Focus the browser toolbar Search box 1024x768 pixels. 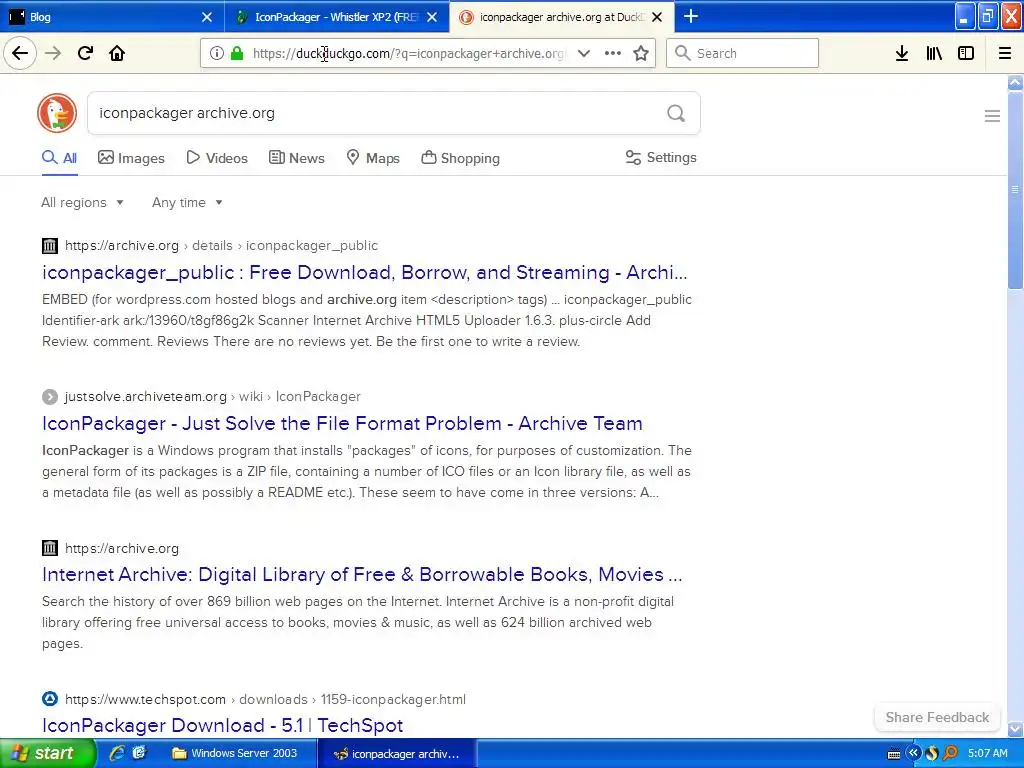742,53
